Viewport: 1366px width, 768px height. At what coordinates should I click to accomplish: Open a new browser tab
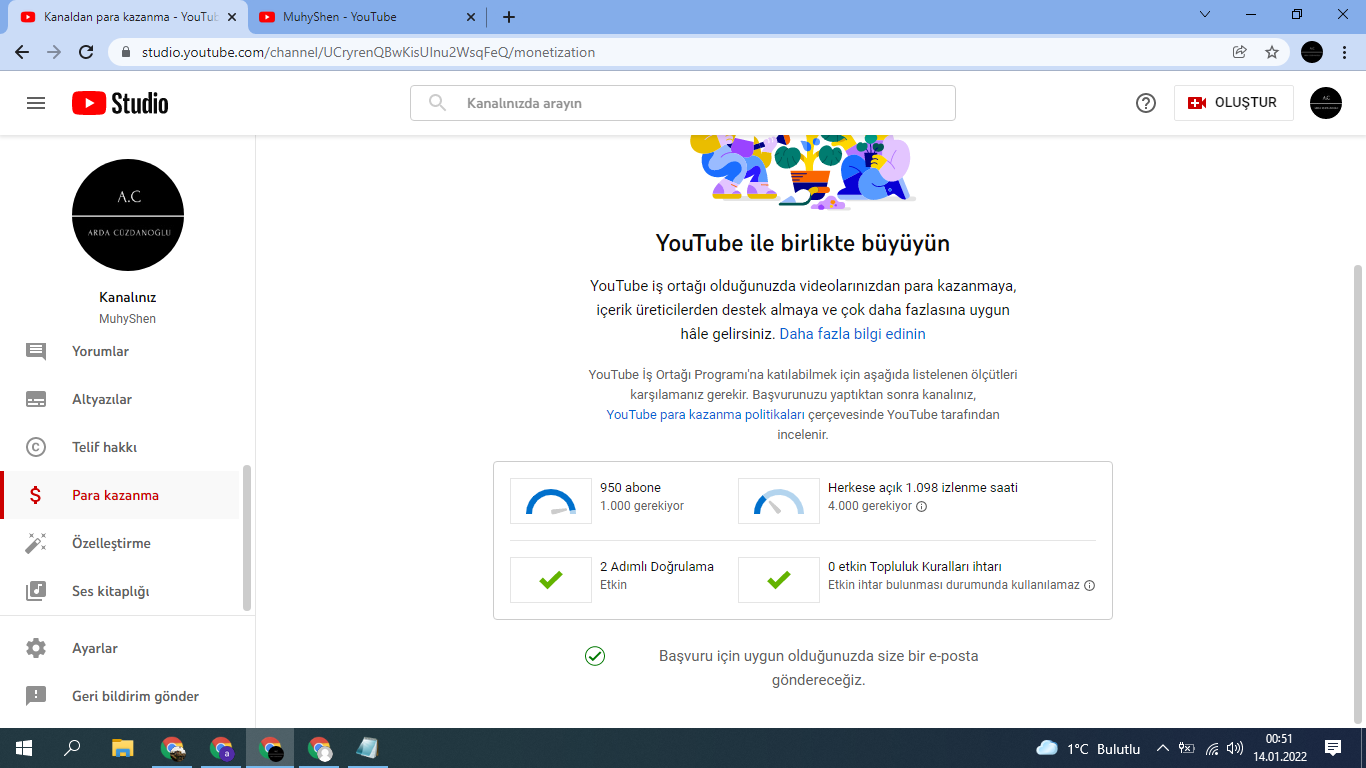[x=509, y=17]
